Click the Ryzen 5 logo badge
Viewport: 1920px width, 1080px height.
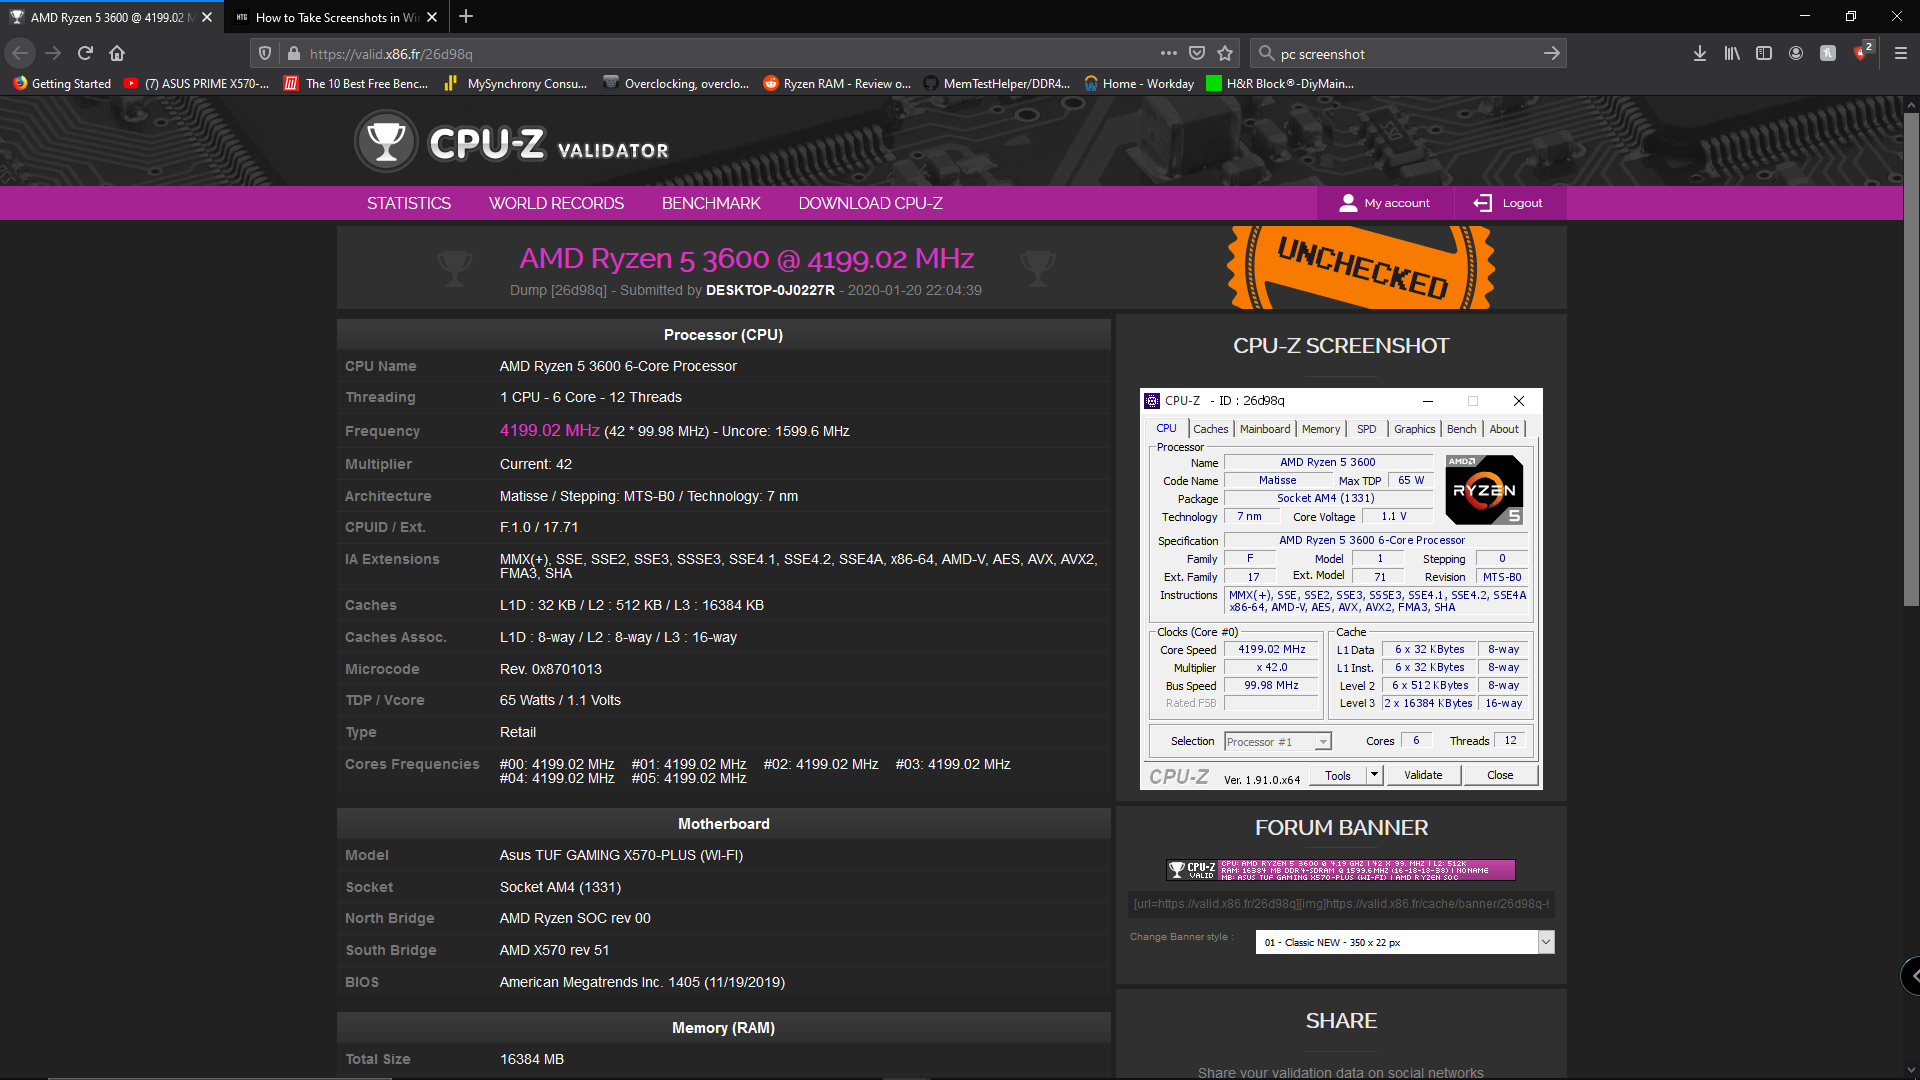click(1485, 489)
